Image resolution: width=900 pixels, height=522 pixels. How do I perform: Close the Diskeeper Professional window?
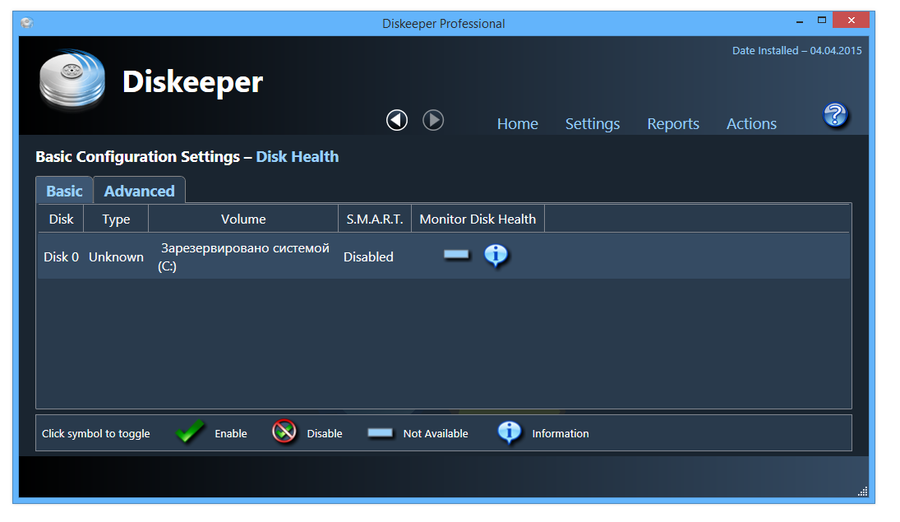(851, 20)
